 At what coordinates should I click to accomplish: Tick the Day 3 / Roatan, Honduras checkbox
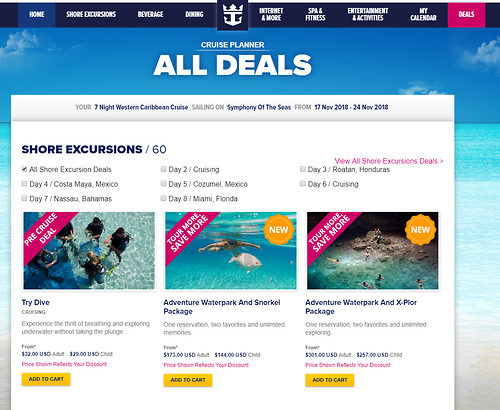pos(303,169)
